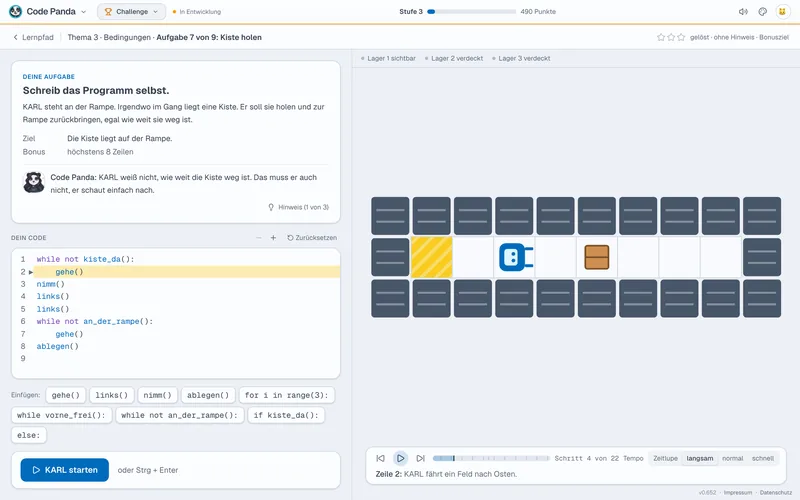Go back to Lernpfad
Screen dimensions: 800x500
tap(33, 37)
